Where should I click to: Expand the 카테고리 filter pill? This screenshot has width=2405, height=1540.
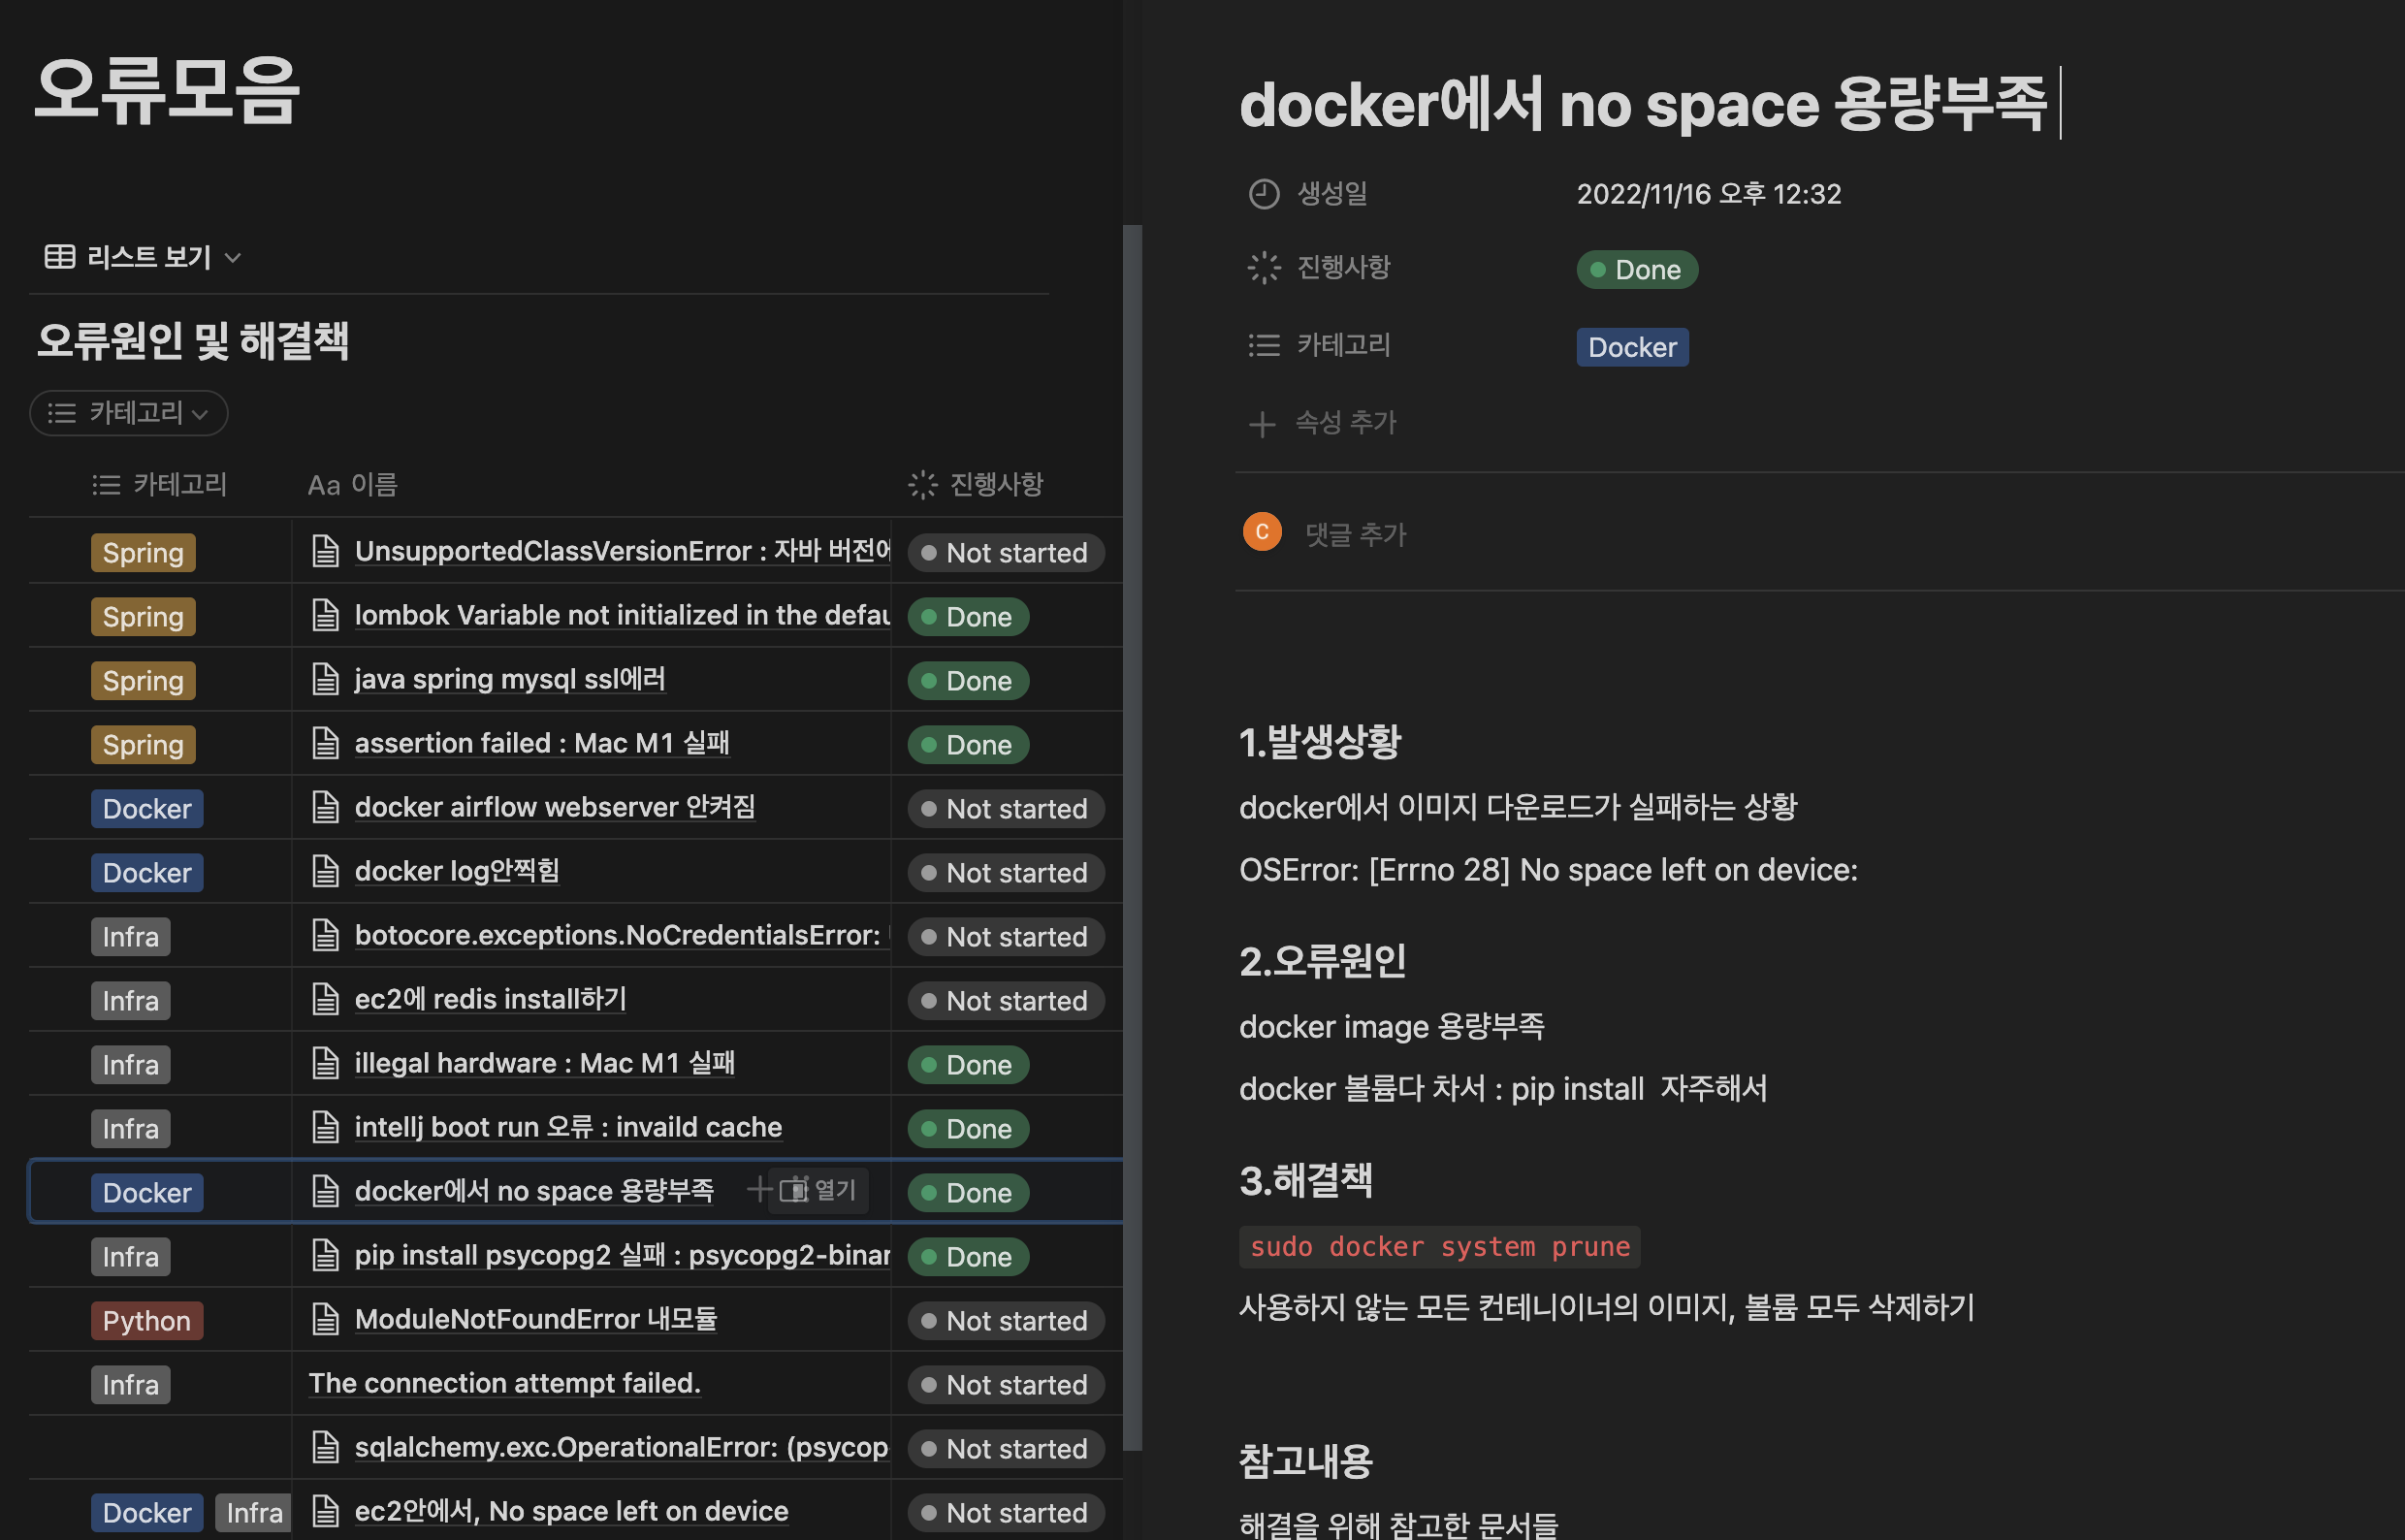(x=129, y=413)
